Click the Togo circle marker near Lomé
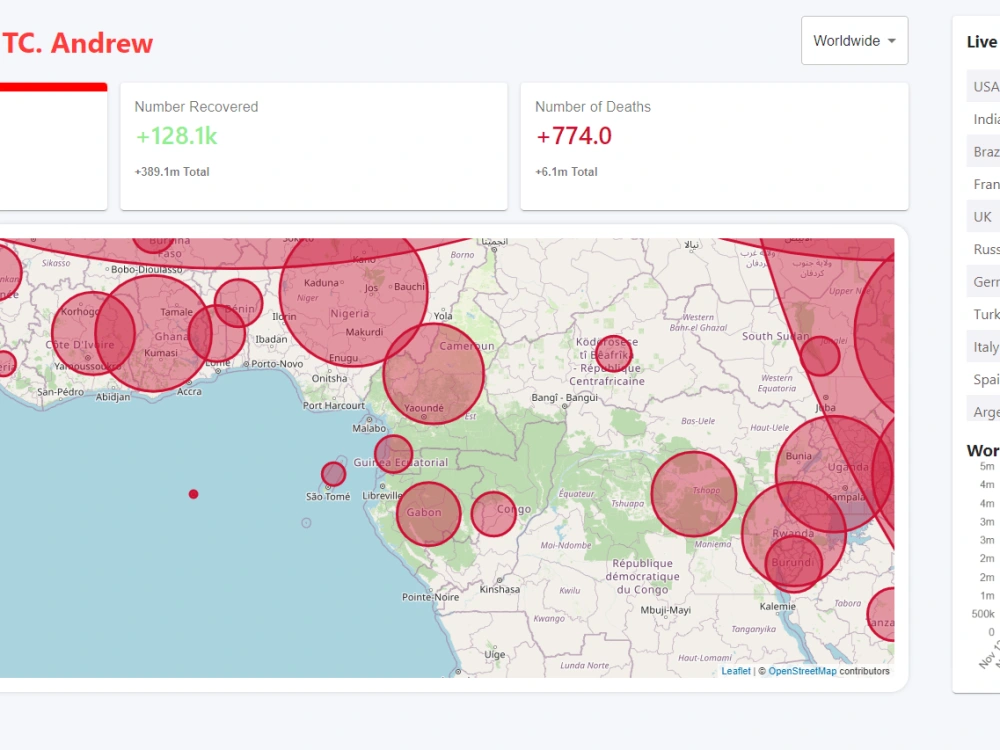This screenshot has height=750, width=1000. pos(217,334)
